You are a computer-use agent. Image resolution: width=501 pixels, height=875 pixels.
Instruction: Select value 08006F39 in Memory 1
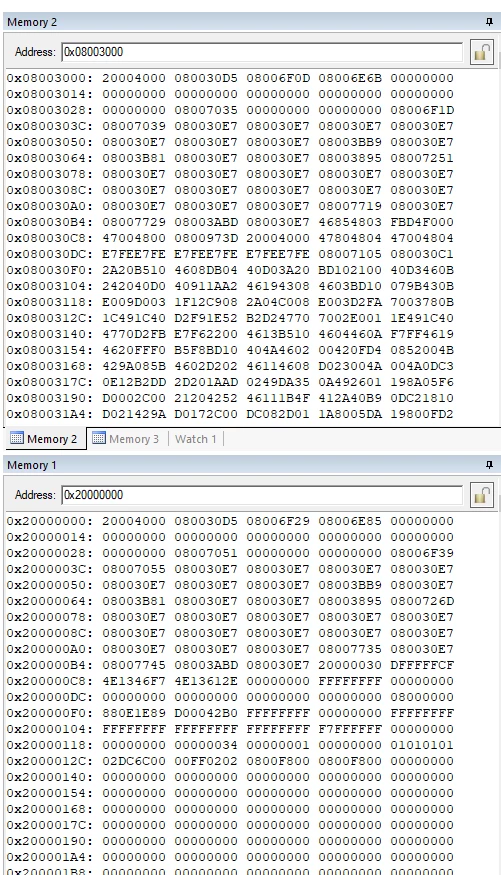422,553
